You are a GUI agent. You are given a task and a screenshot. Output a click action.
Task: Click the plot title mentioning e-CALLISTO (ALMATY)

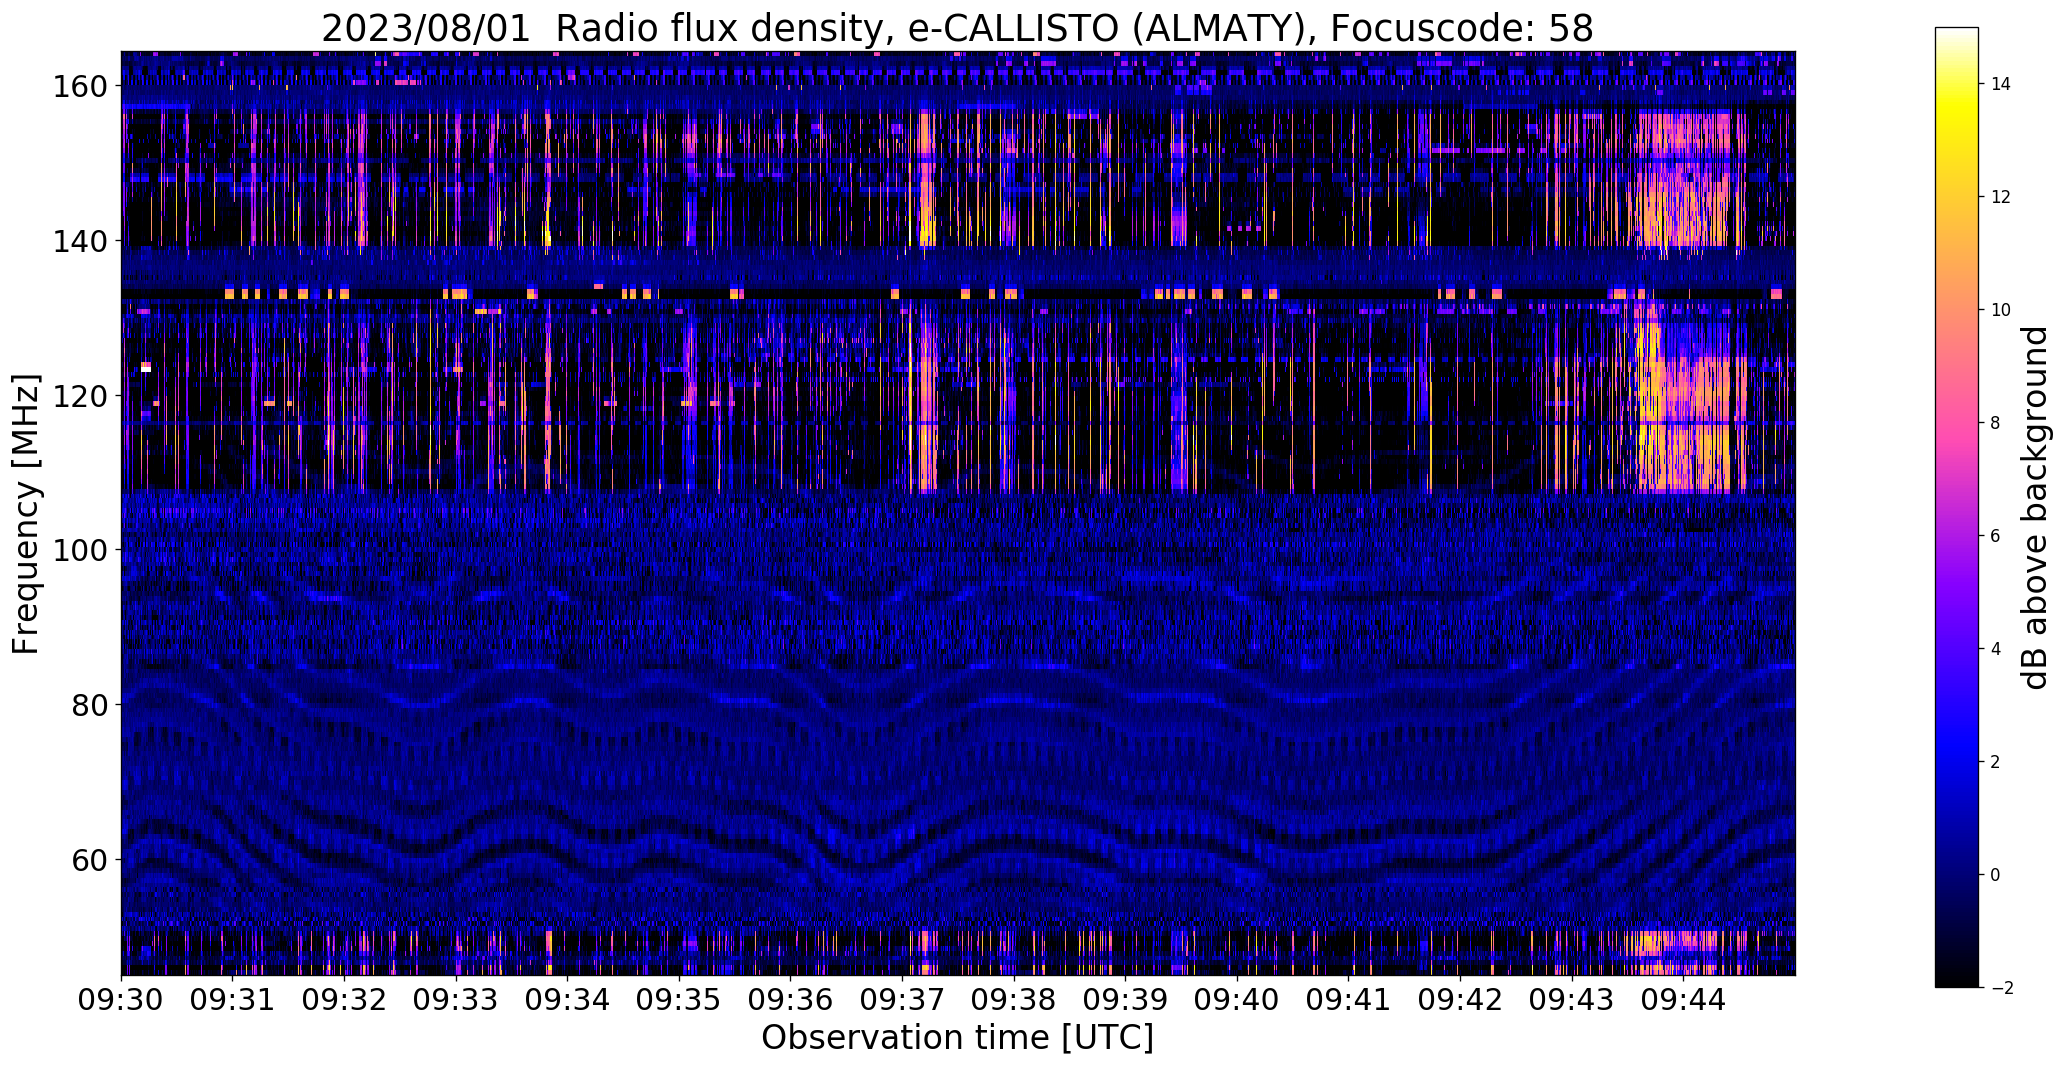[x=957, y=28]
